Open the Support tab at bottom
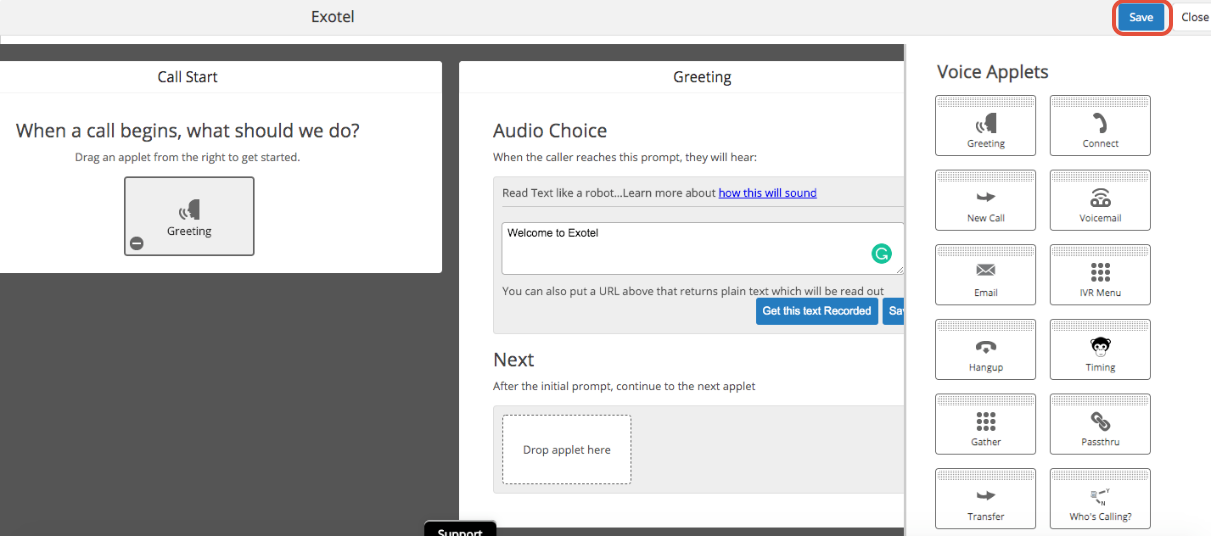The width and height of the screenshot is (1211, 536). pyautogui.click(x=460, y=529)
